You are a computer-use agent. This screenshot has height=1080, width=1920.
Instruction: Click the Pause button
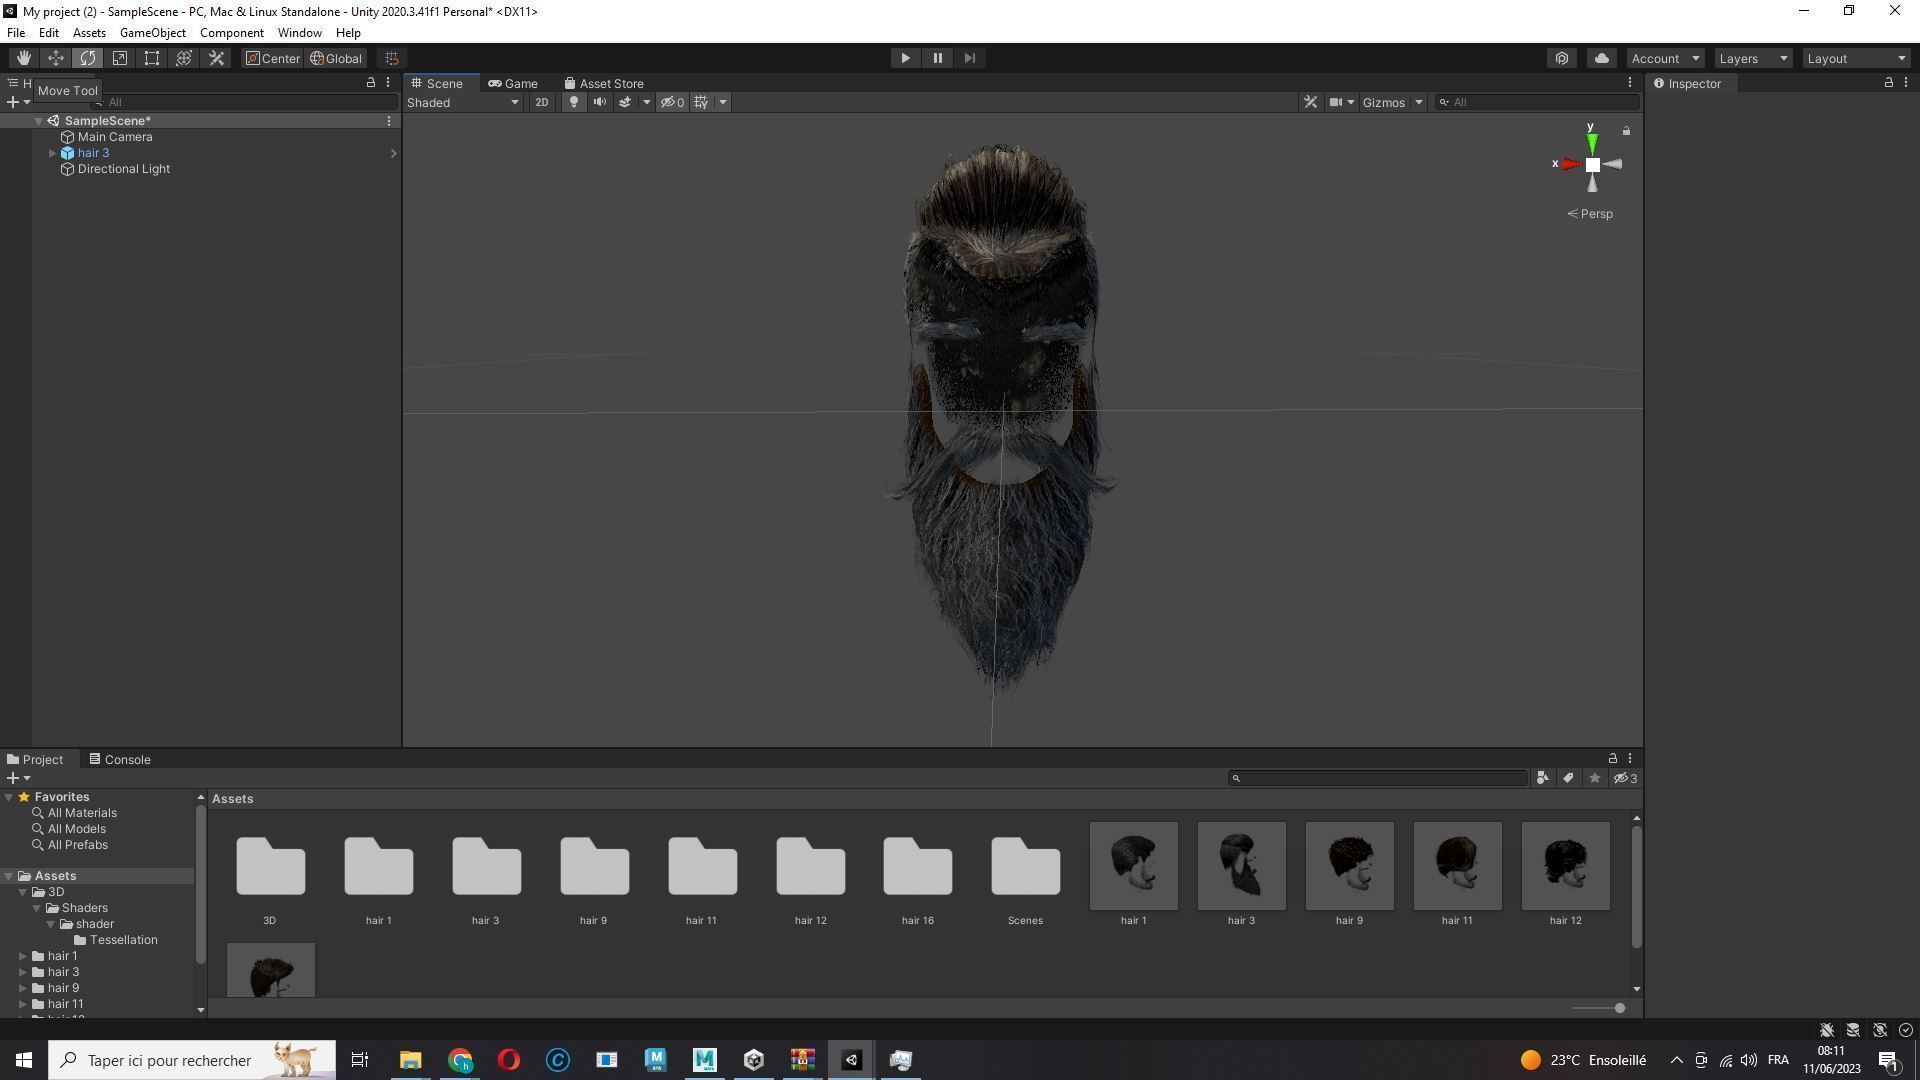[x=937, y=58]
